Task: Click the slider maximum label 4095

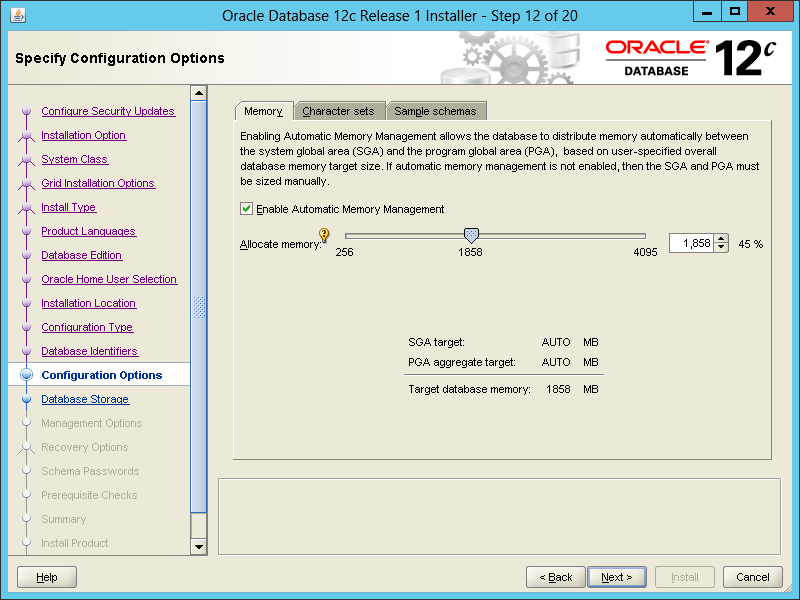Action: [645, 252]
